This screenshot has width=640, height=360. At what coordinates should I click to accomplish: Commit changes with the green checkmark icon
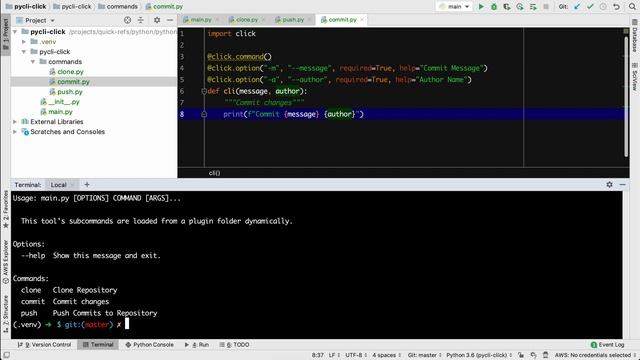(x=590, y=7)
